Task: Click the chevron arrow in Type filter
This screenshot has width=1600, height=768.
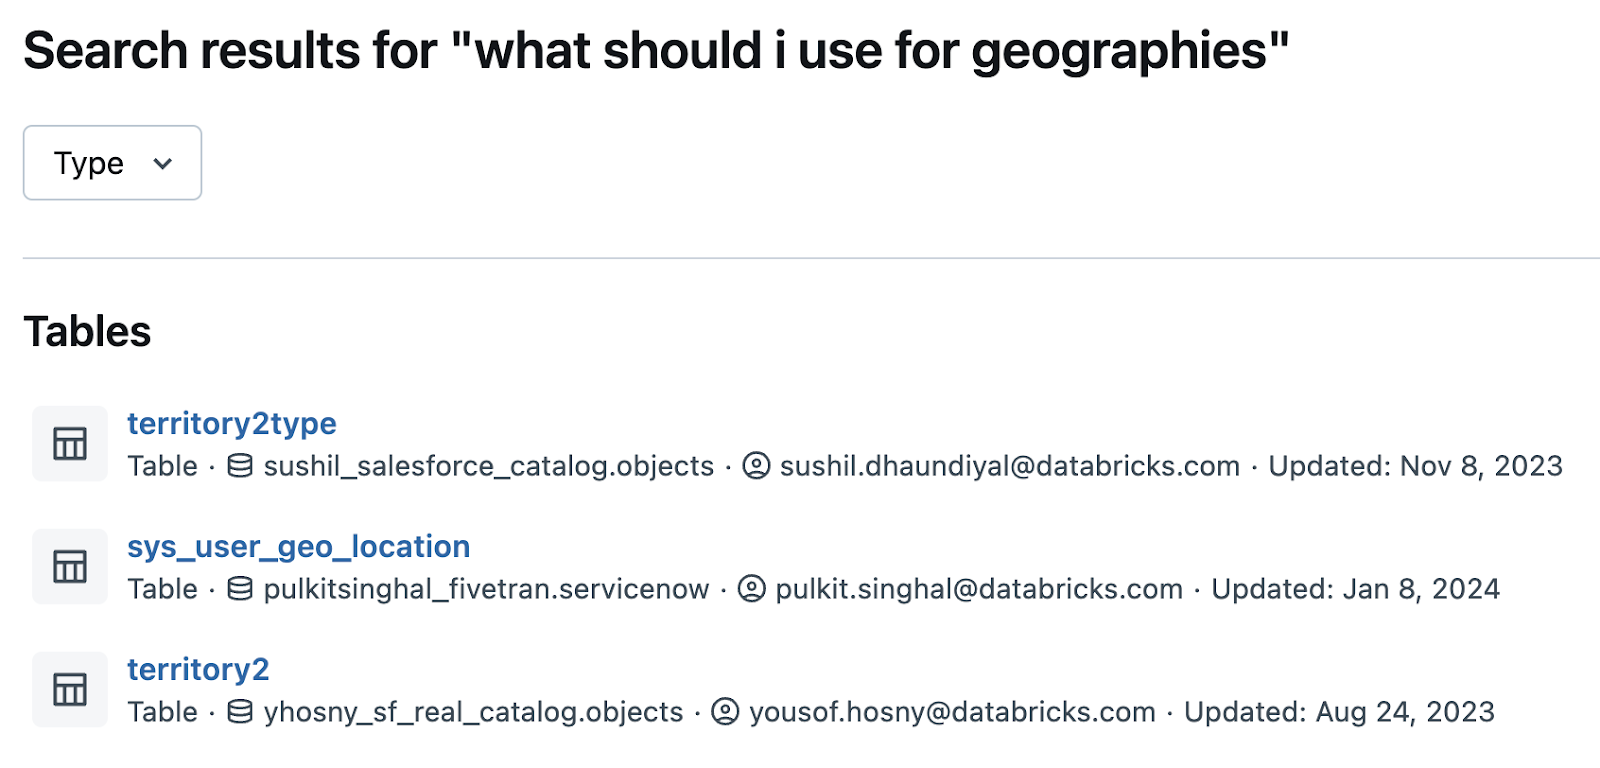Action: pyautogui.click(x=163, y=164)
